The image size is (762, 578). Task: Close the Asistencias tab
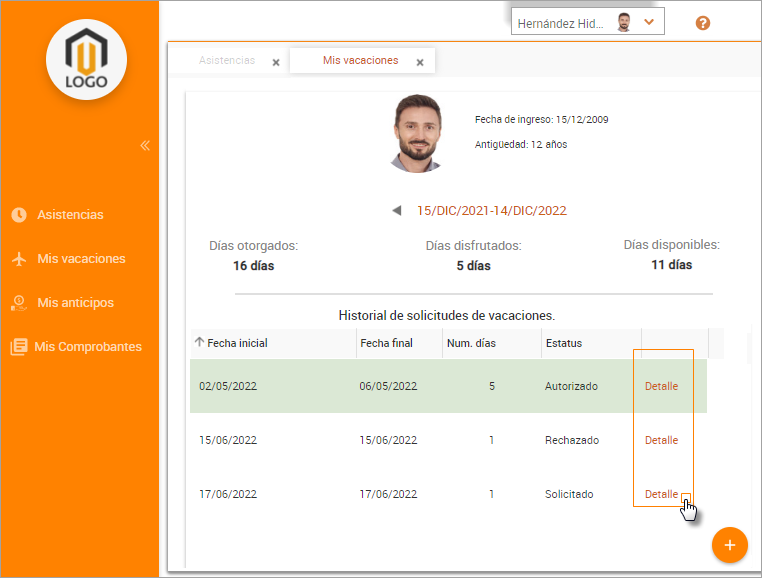click(276, 62)
